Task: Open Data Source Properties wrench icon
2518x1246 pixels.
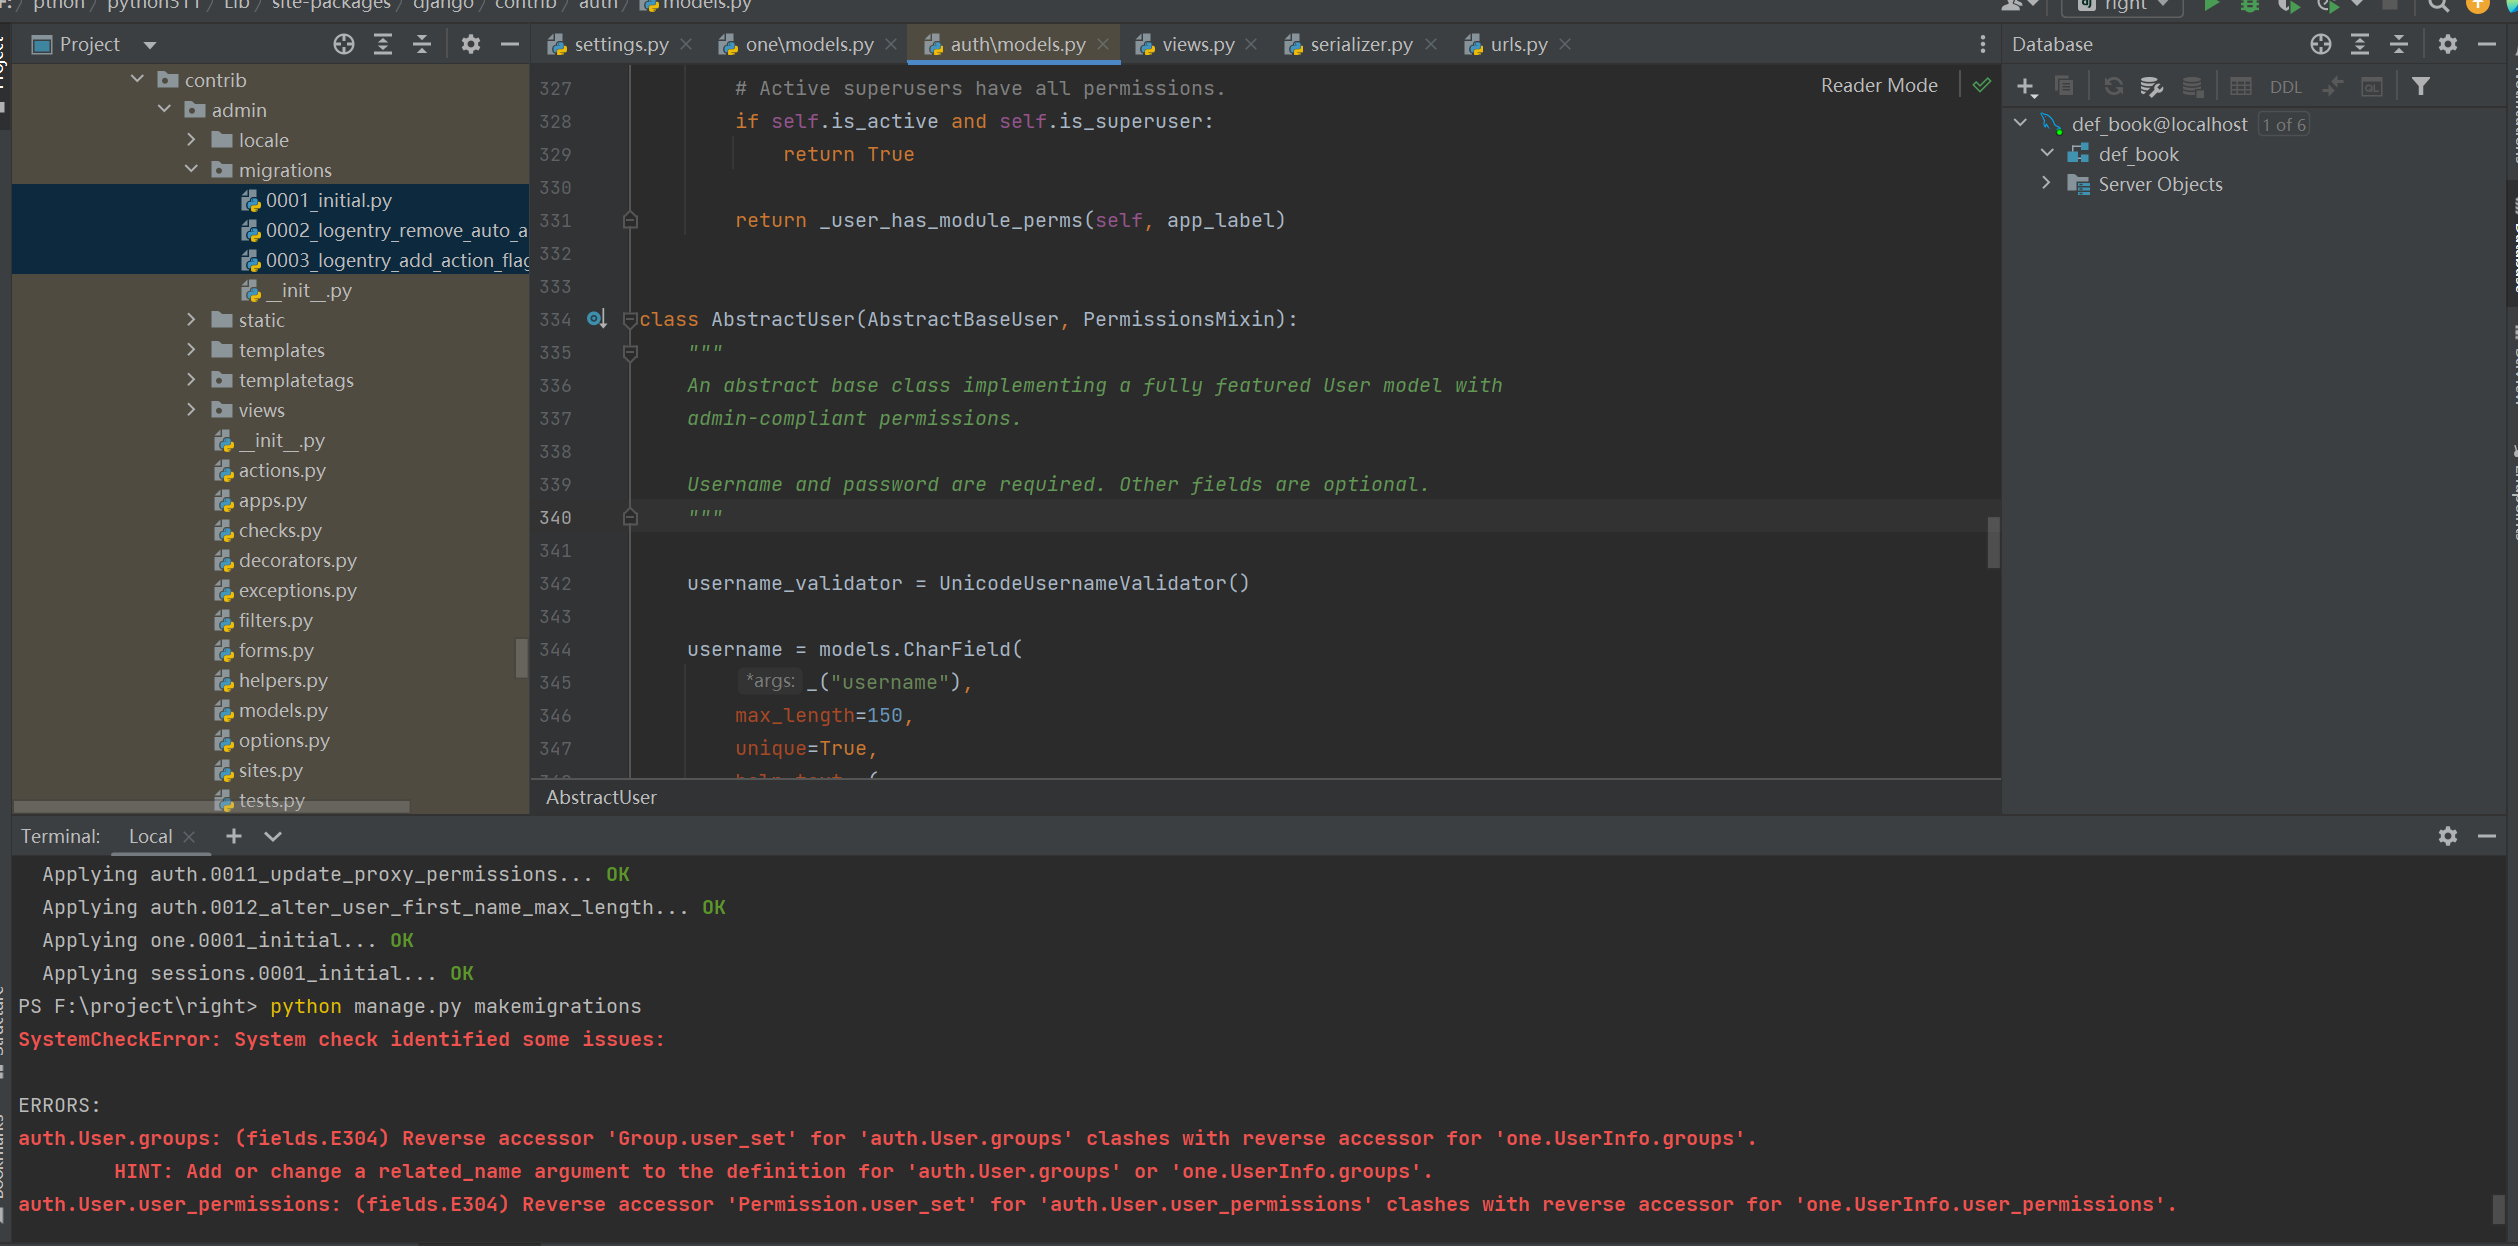Action: [x=2150, y=87]
